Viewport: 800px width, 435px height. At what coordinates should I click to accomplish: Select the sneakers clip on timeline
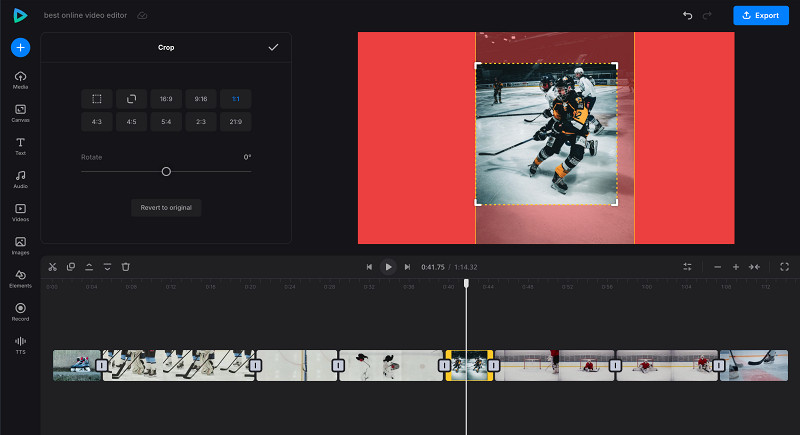(x=77, y=365)
